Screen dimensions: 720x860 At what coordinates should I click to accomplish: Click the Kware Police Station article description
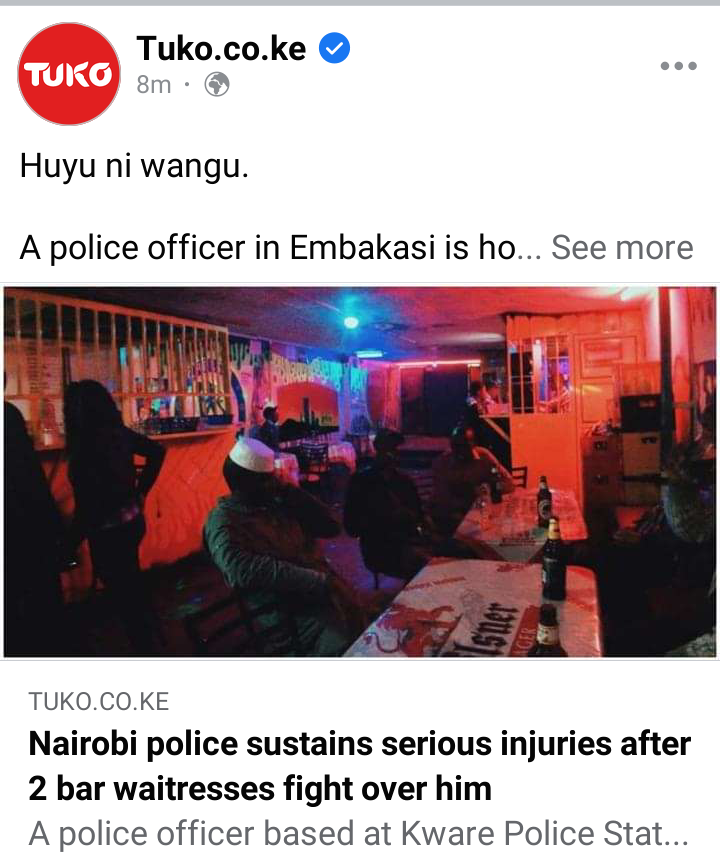pyautogui.click(x=359, y=834)
